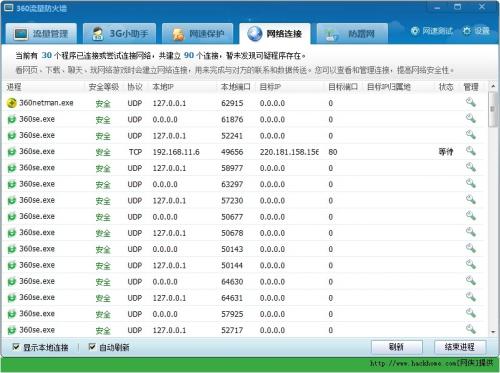Select local IP 192.168.11.6 cell
Image resolution: width=500 pixels, height=373 pixels.
tap(176, 152)
